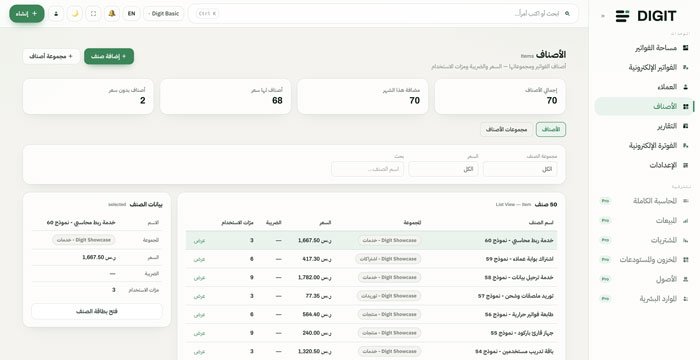The height and width of the screenshot is (360, 700).
Task: Click the items with price card showing 68
Action: click(x=225, y=96)
